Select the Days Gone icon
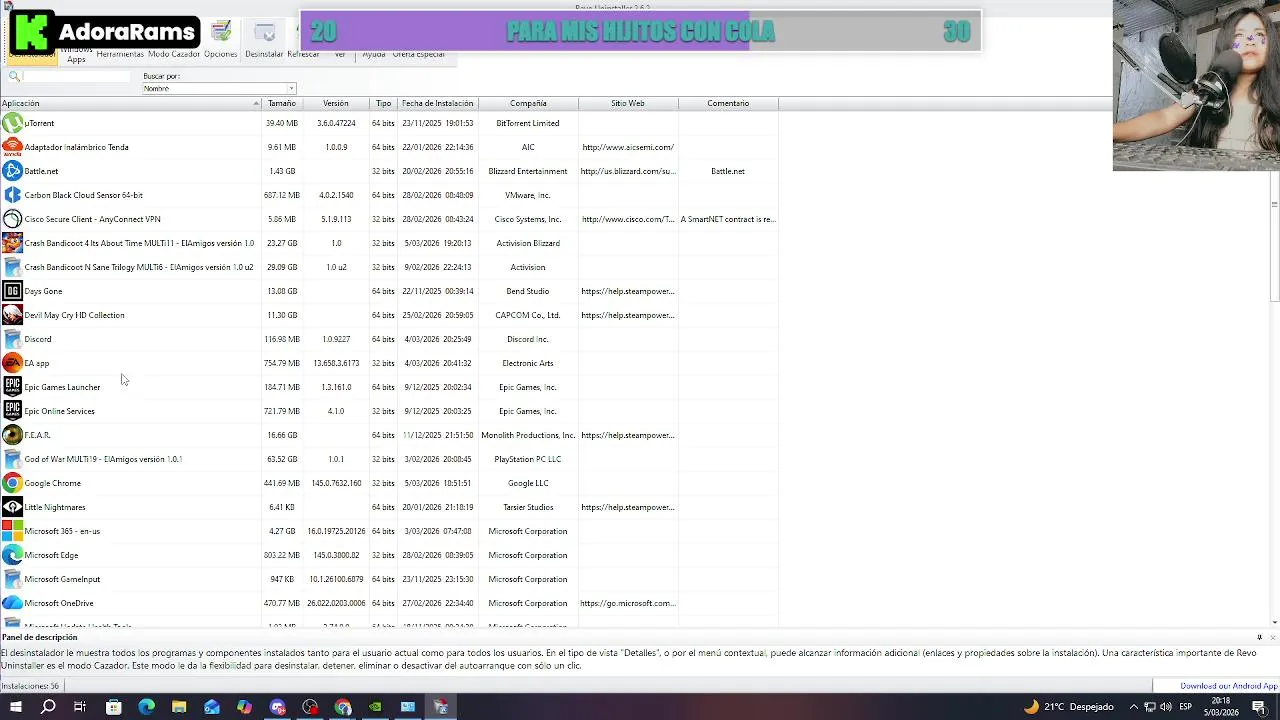The image size is (1280, 720). (x=12, y=291)
